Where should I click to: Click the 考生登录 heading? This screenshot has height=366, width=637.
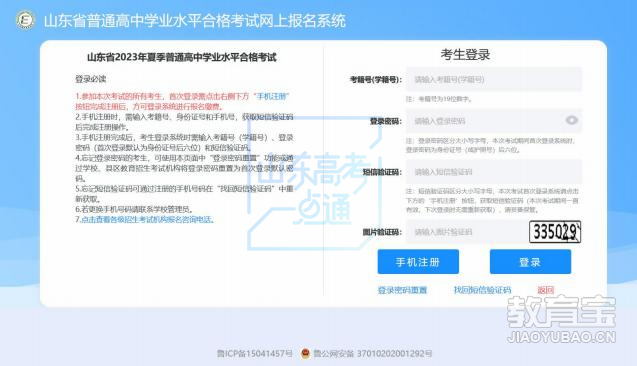[466, 54]
